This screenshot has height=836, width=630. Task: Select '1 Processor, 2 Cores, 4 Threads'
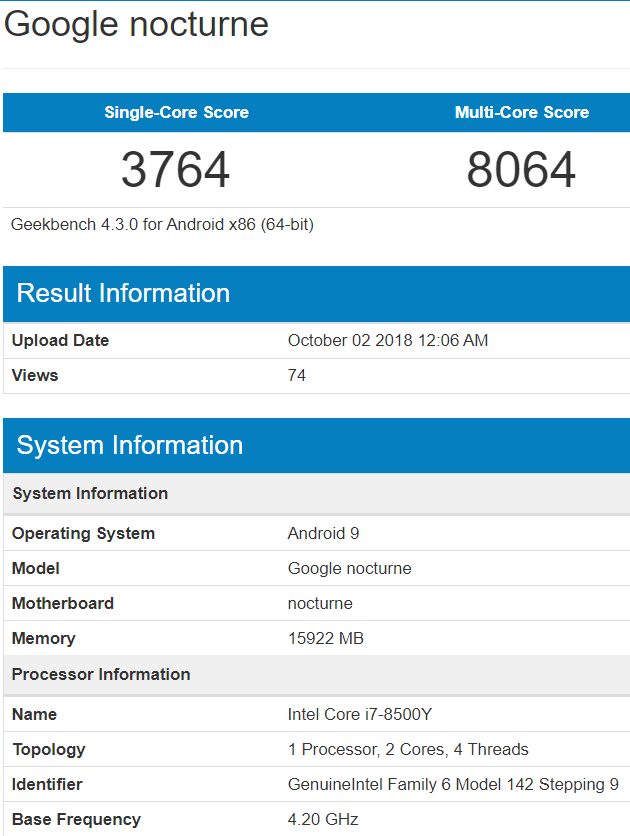[x=408, y=750]
